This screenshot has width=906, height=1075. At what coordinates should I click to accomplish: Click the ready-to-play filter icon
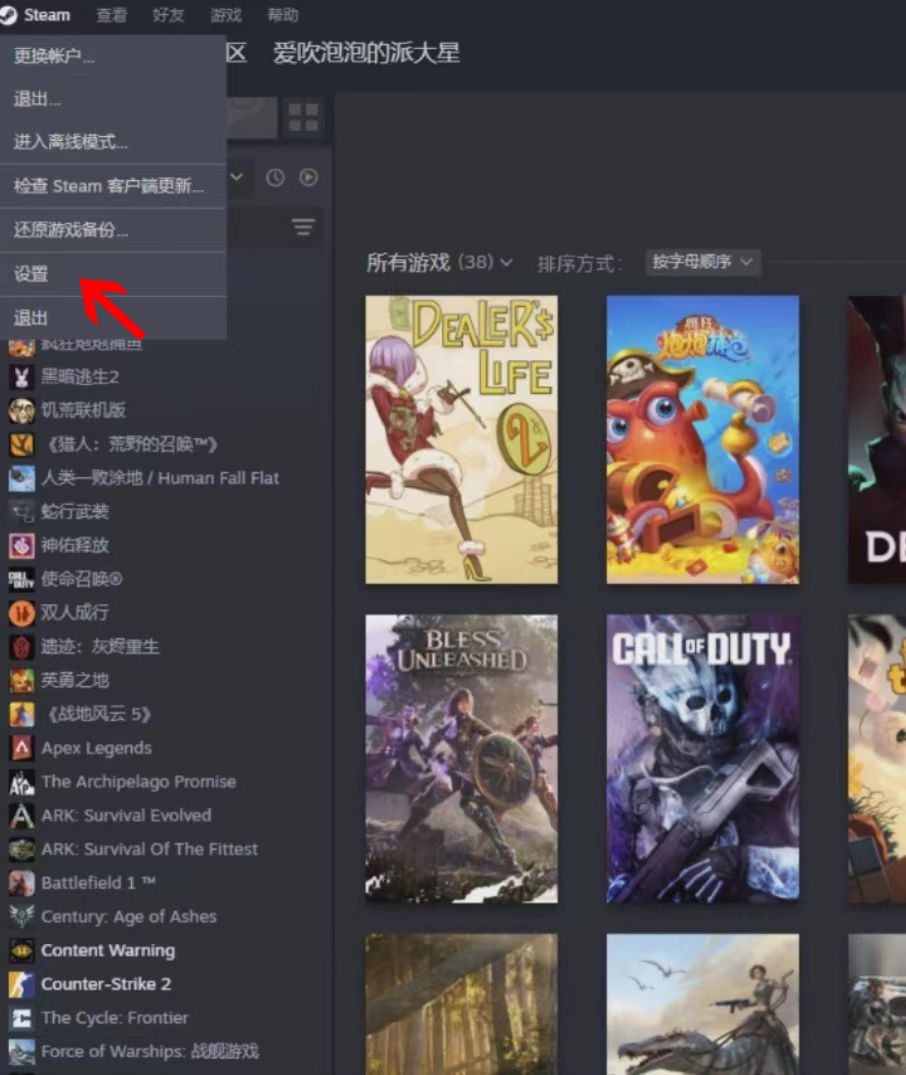(x=309, y=178)
